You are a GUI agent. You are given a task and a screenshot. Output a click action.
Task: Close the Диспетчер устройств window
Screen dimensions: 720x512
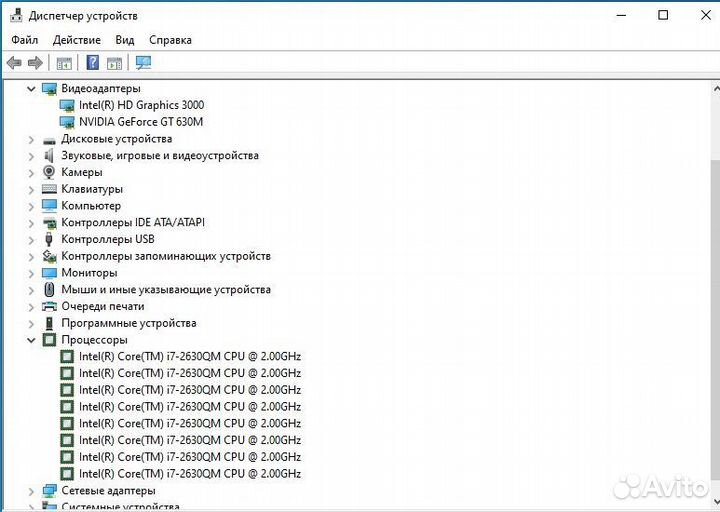pyautogui.click(x=706, y=16)
